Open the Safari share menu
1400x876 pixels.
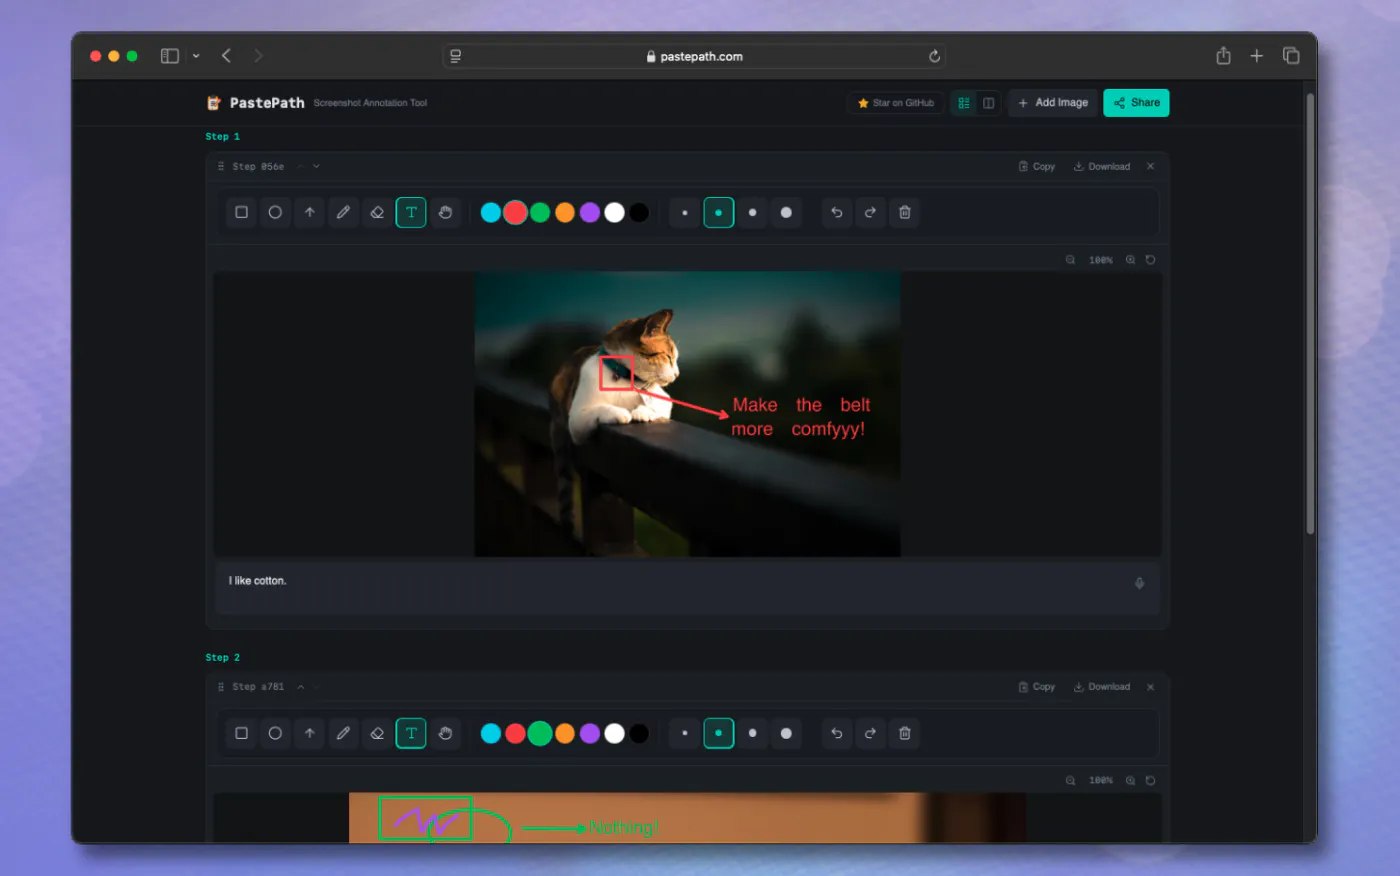pos(1223,56)
